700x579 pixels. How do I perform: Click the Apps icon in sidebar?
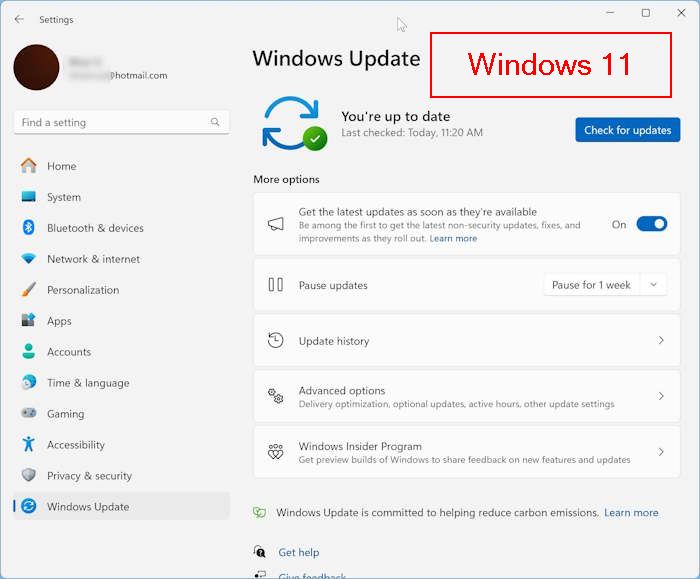[x=29, y=320]
